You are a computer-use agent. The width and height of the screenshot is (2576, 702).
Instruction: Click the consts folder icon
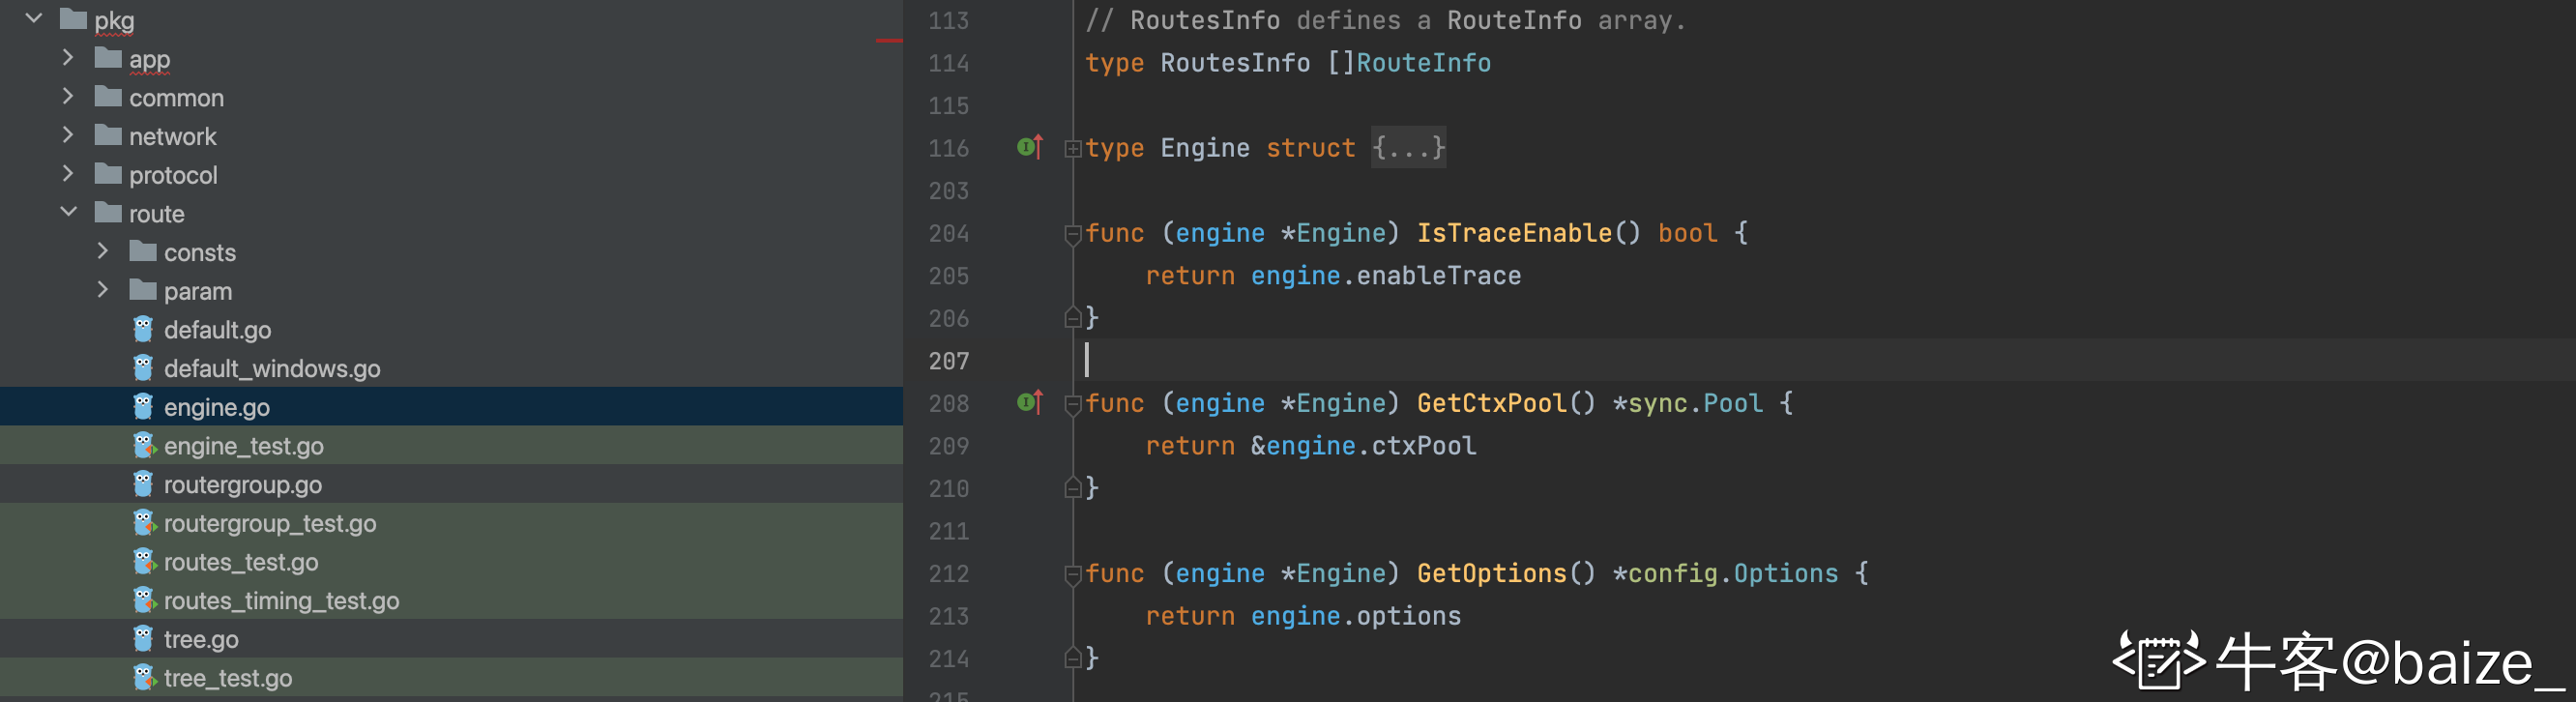pyautogui.click(x=143, y=250)
